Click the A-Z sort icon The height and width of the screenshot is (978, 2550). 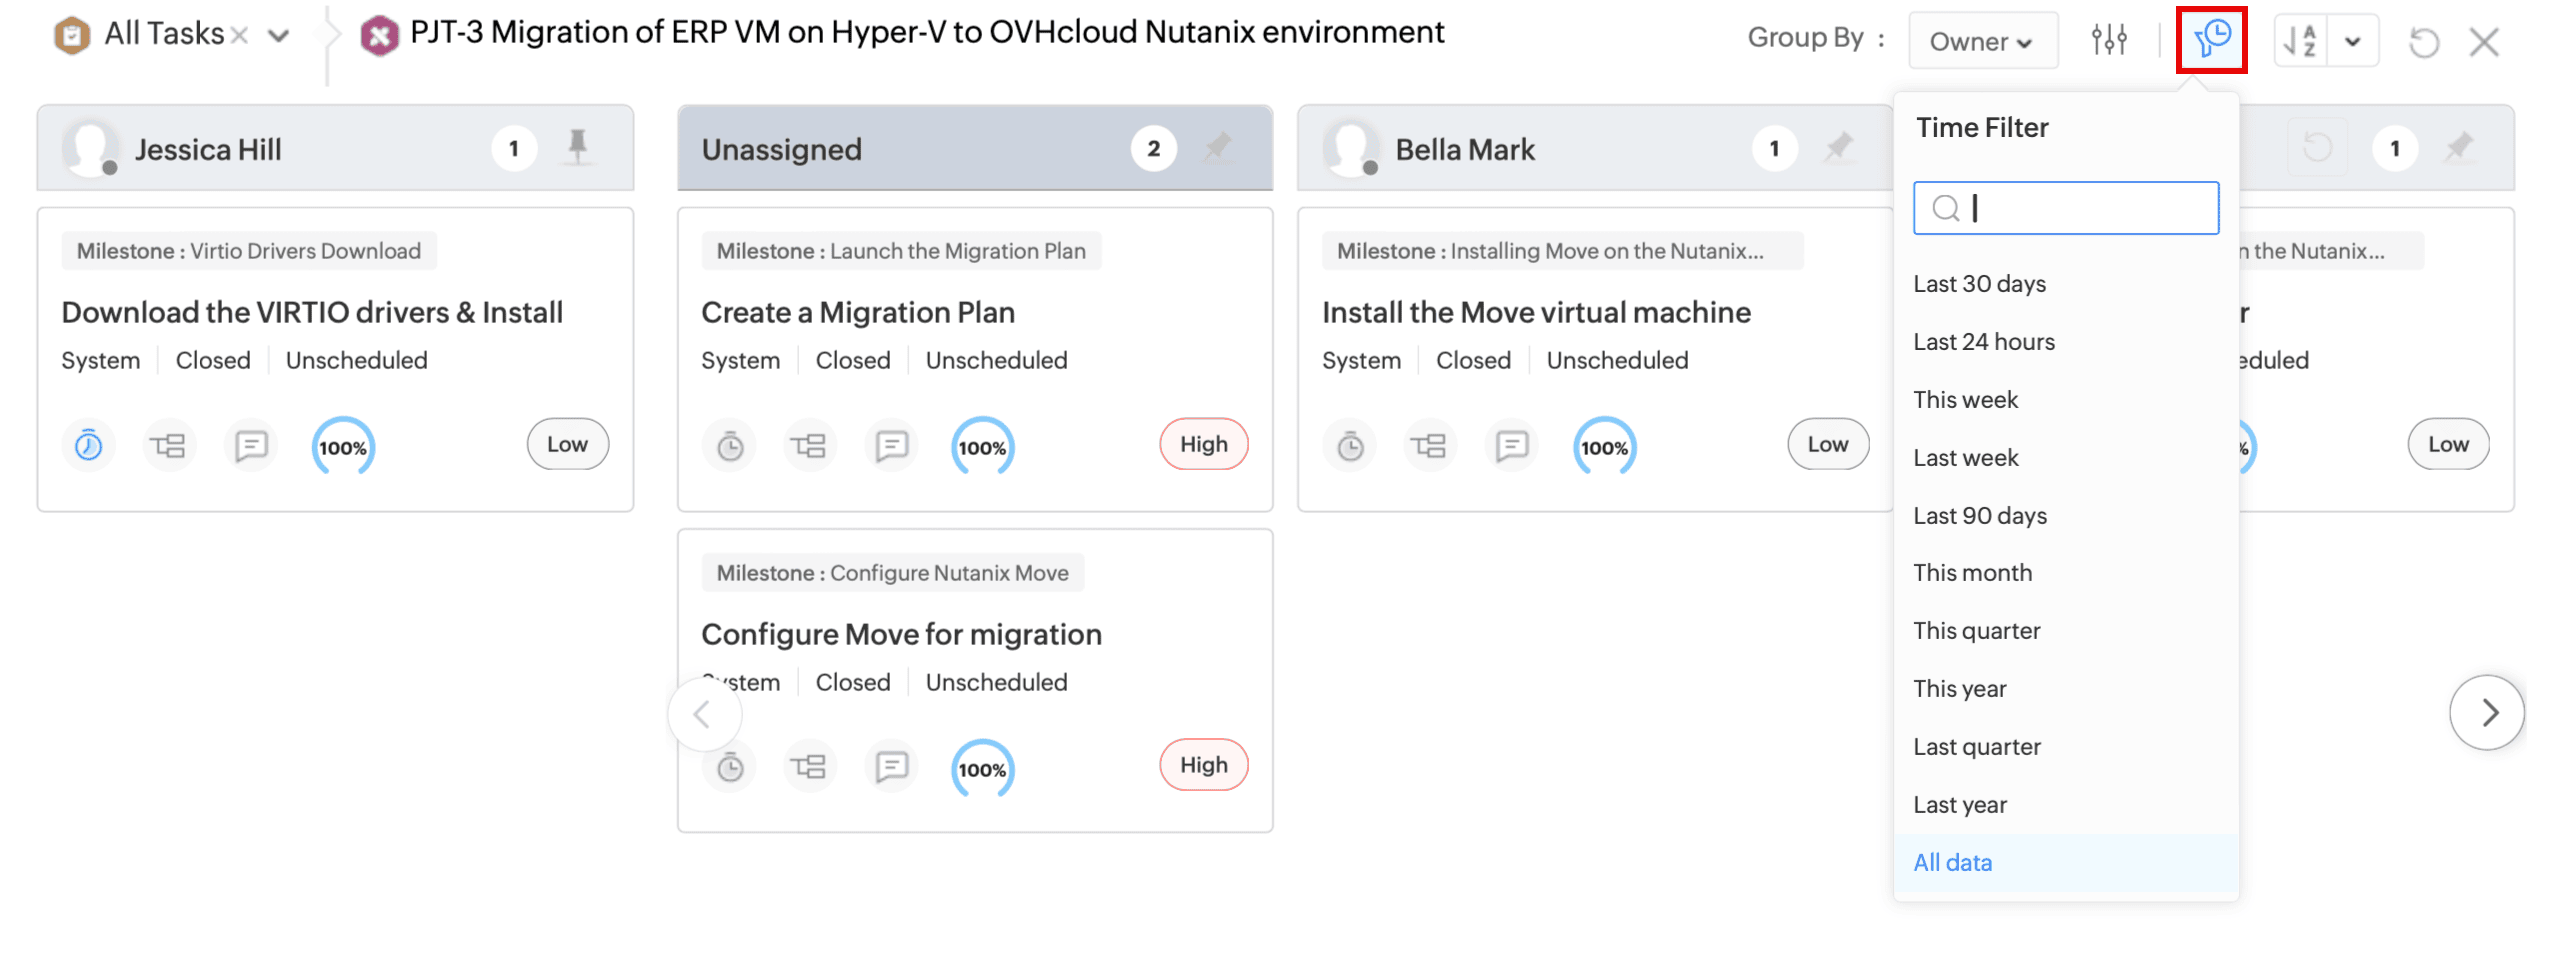(x=2299, y=41)
